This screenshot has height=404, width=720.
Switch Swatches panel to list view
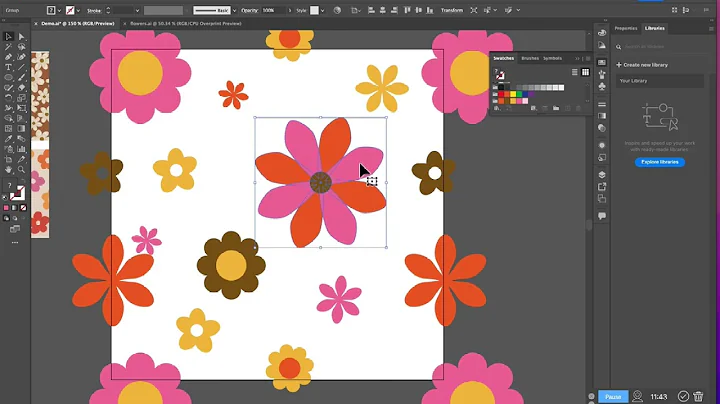click(x=574, y=72)
